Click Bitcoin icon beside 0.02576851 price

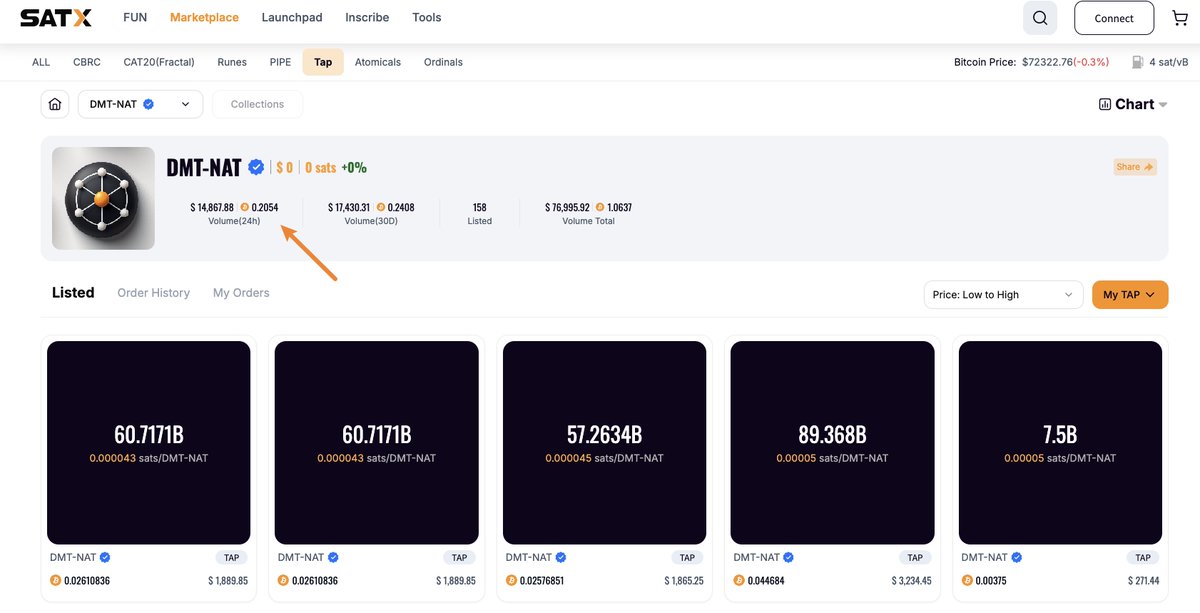click(x=512, y=580)
